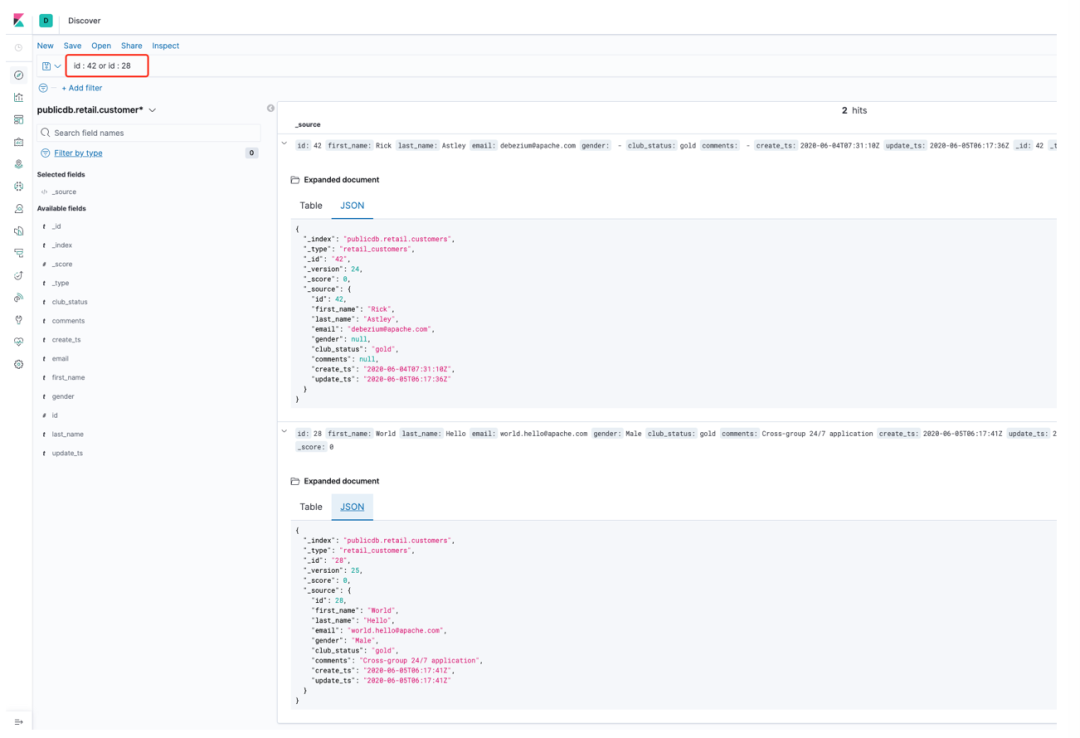Open Discover via the compass sidebar icon
1080x738 pixels.
coord(18,75)
